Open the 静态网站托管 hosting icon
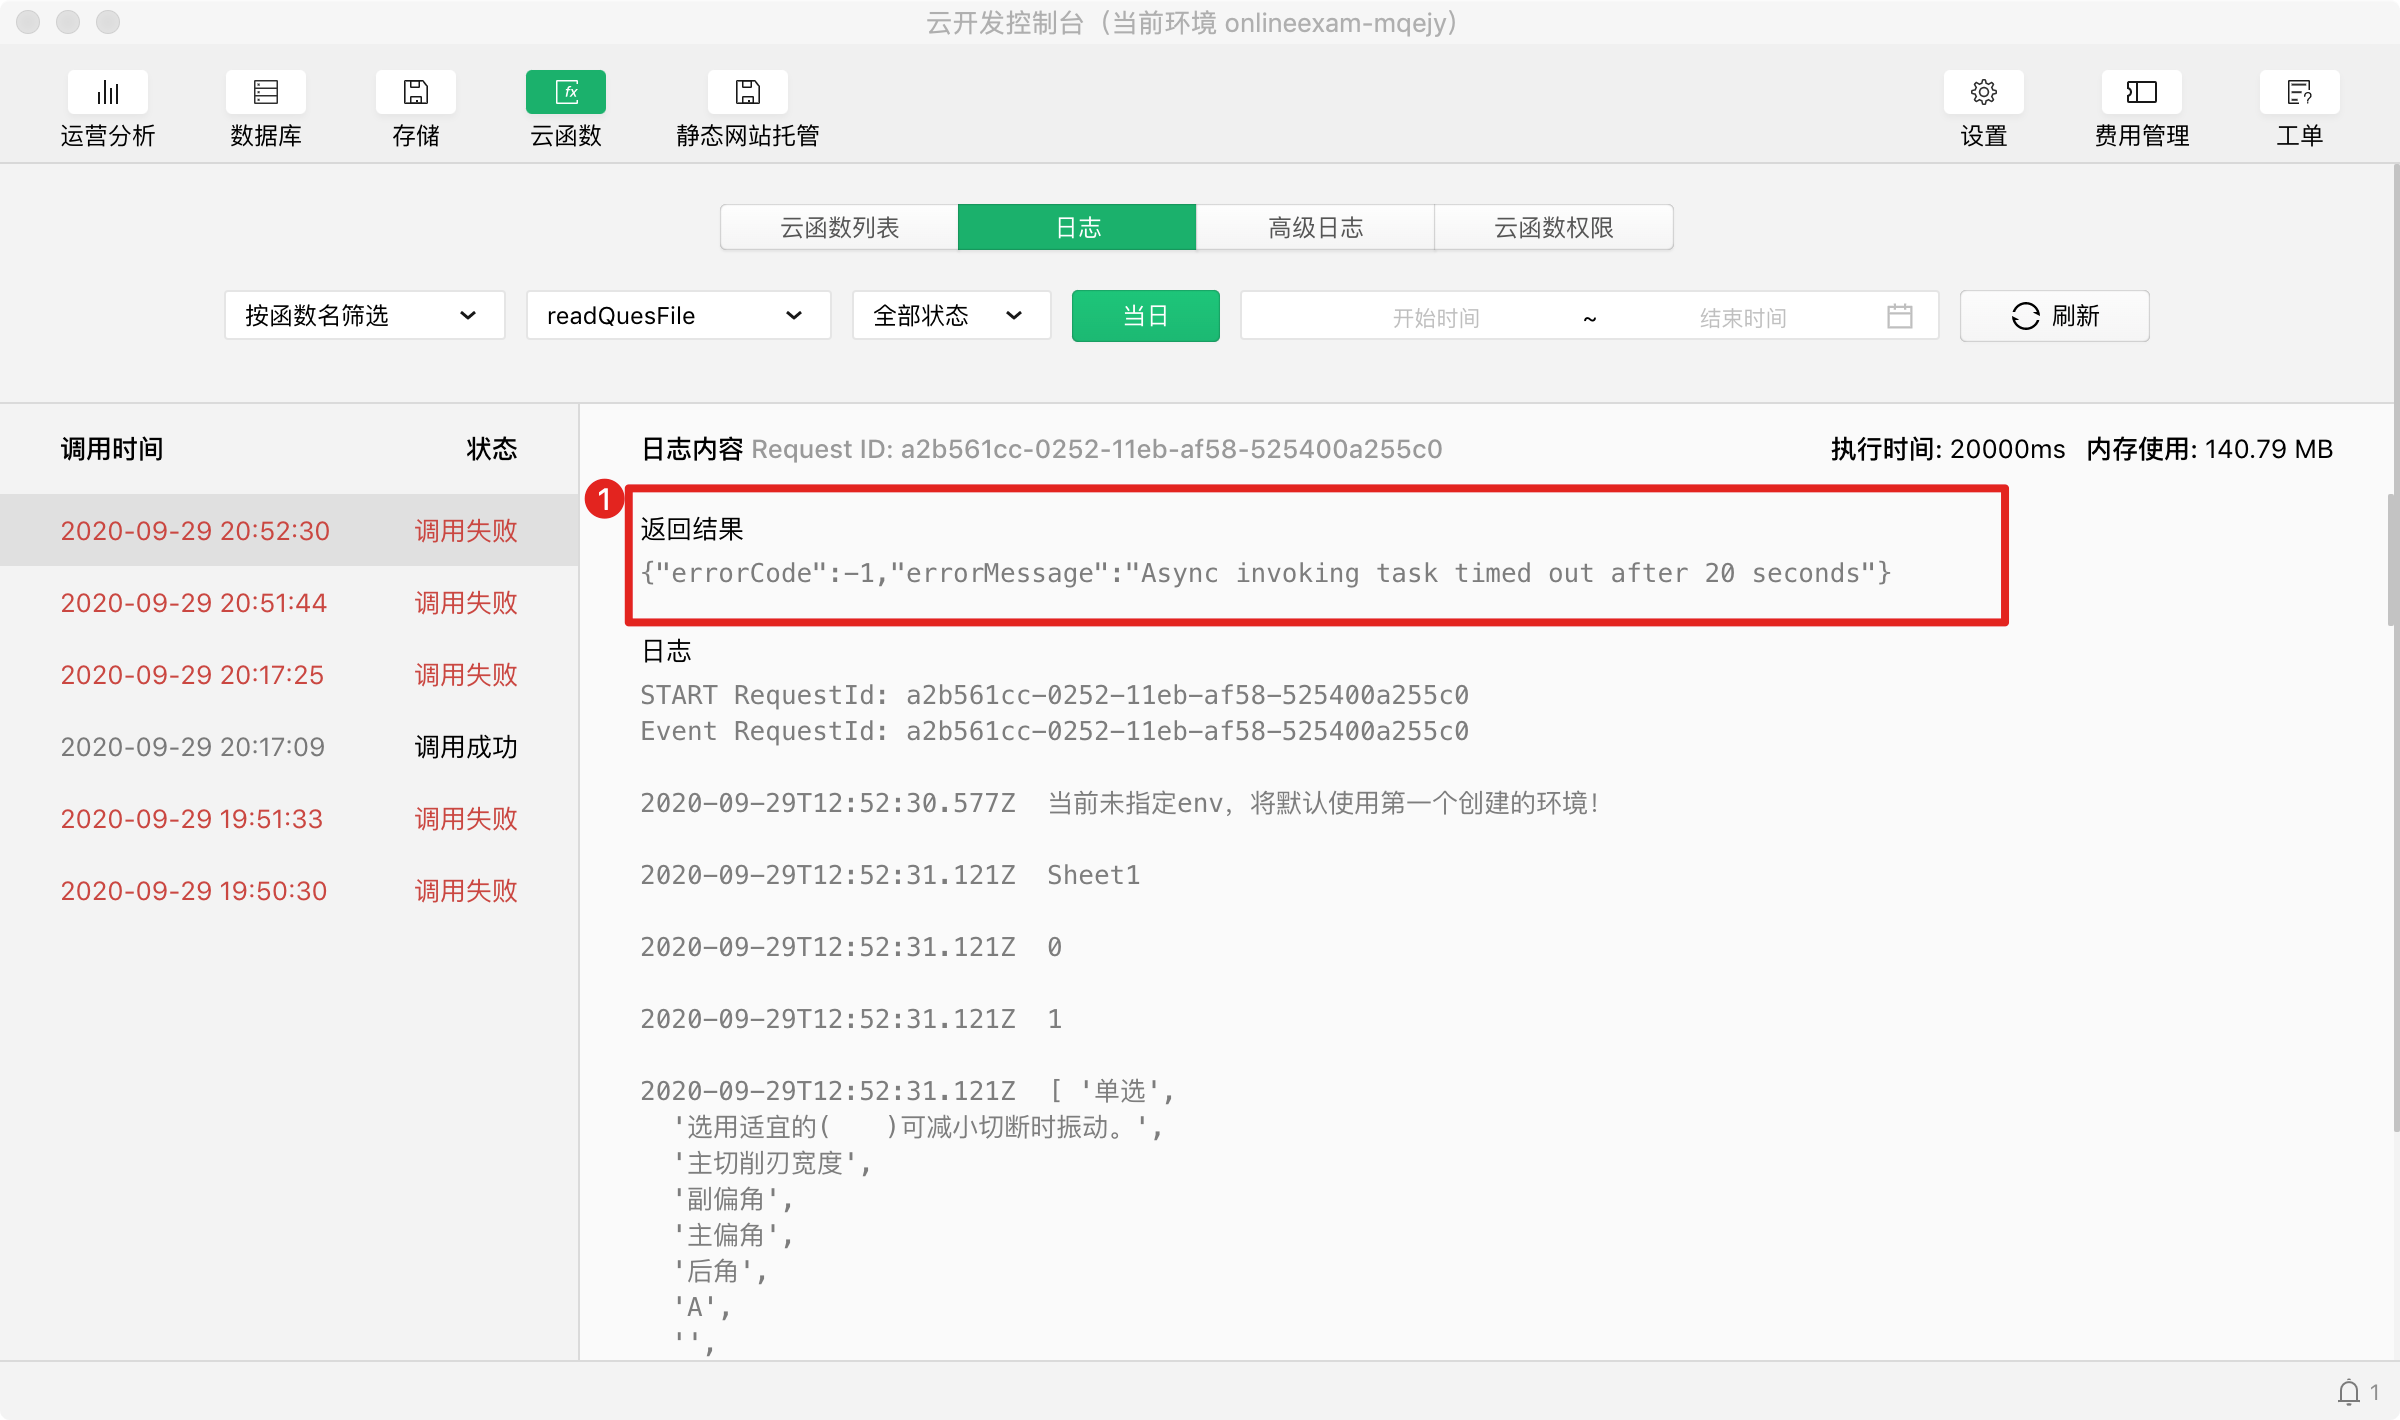 [x=748, y=93]
